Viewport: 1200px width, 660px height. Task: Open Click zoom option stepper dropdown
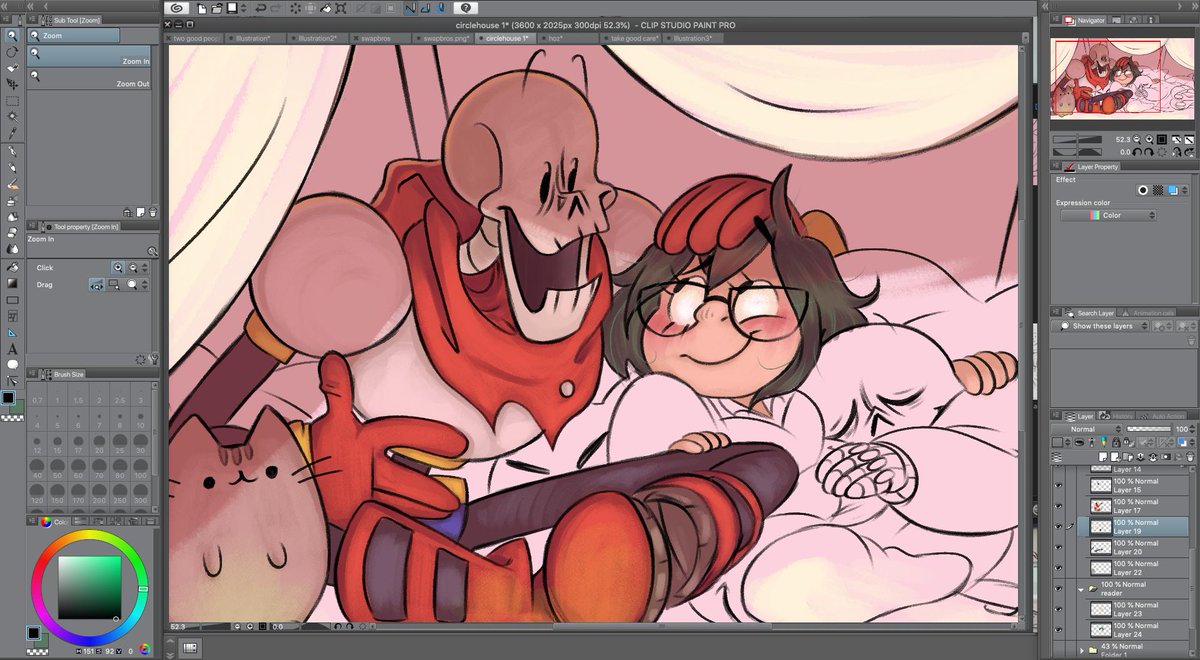point(145,268)
